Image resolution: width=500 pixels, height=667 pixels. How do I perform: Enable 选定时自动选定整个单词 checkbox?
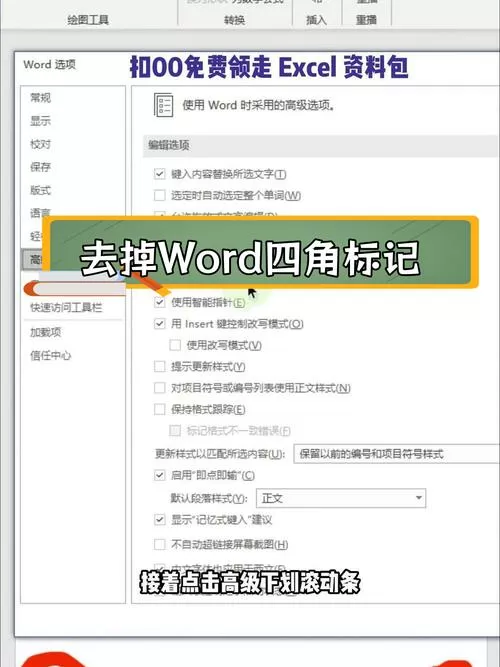click(160, 195)
